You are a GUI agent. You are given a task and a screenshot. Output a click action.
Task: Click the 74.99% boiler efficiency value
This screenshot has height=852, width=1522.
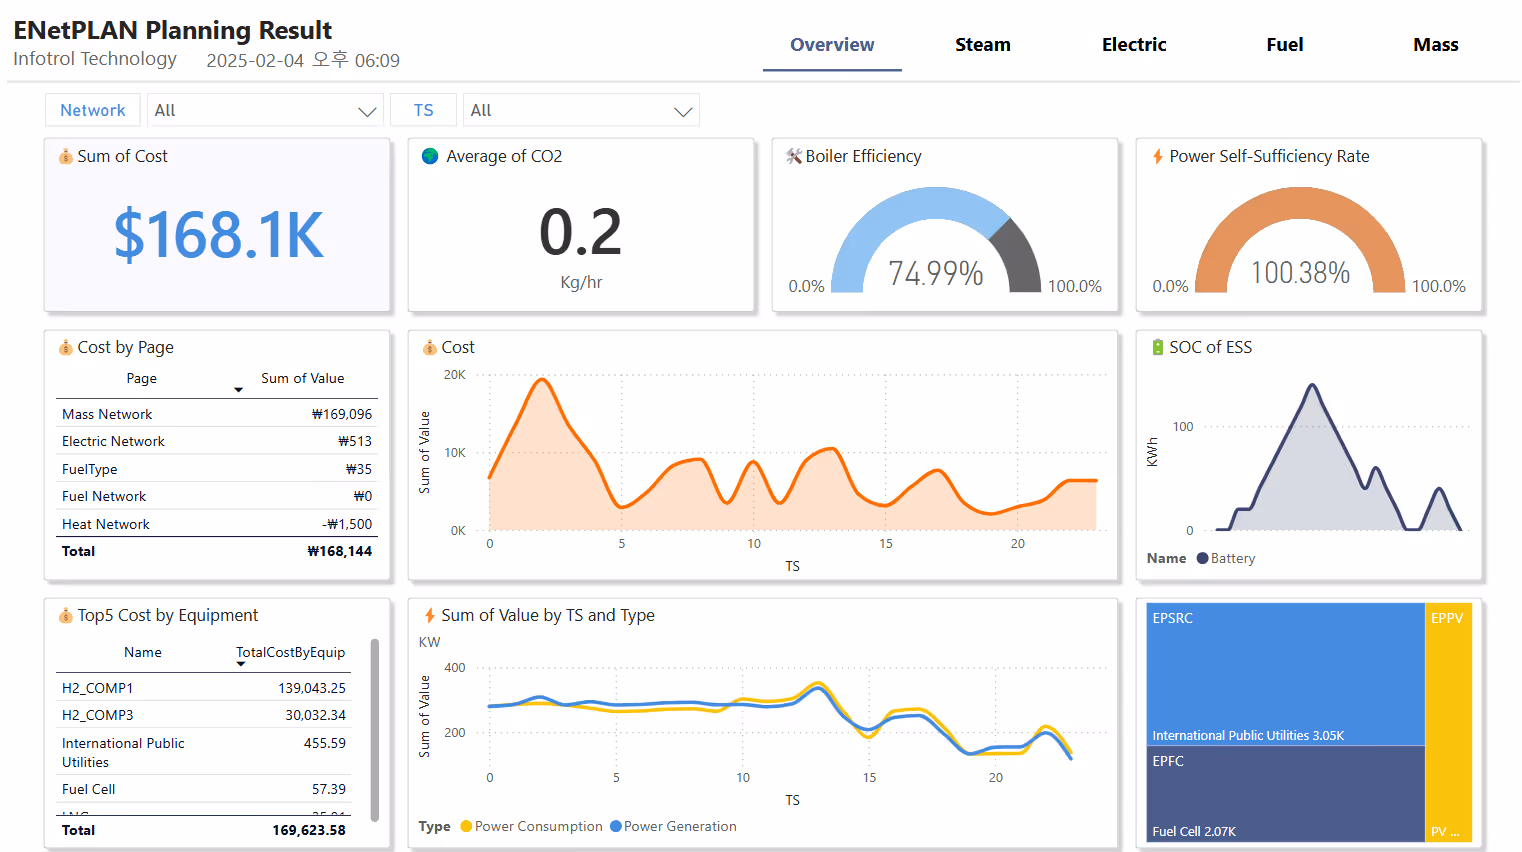[x=936, y=273]
